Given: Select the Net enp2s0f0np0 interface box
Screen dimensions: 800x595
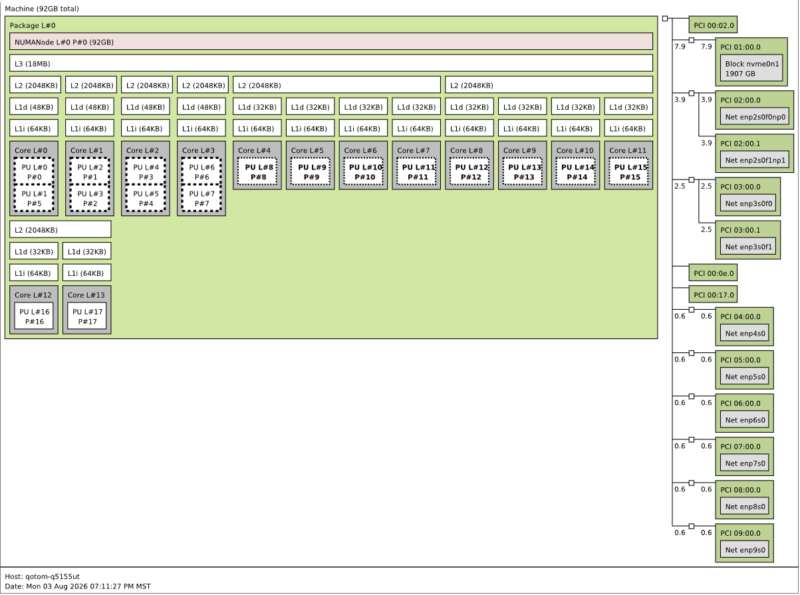Looking at the screenshot, I should pyautogui.click(x=755, y=117).
